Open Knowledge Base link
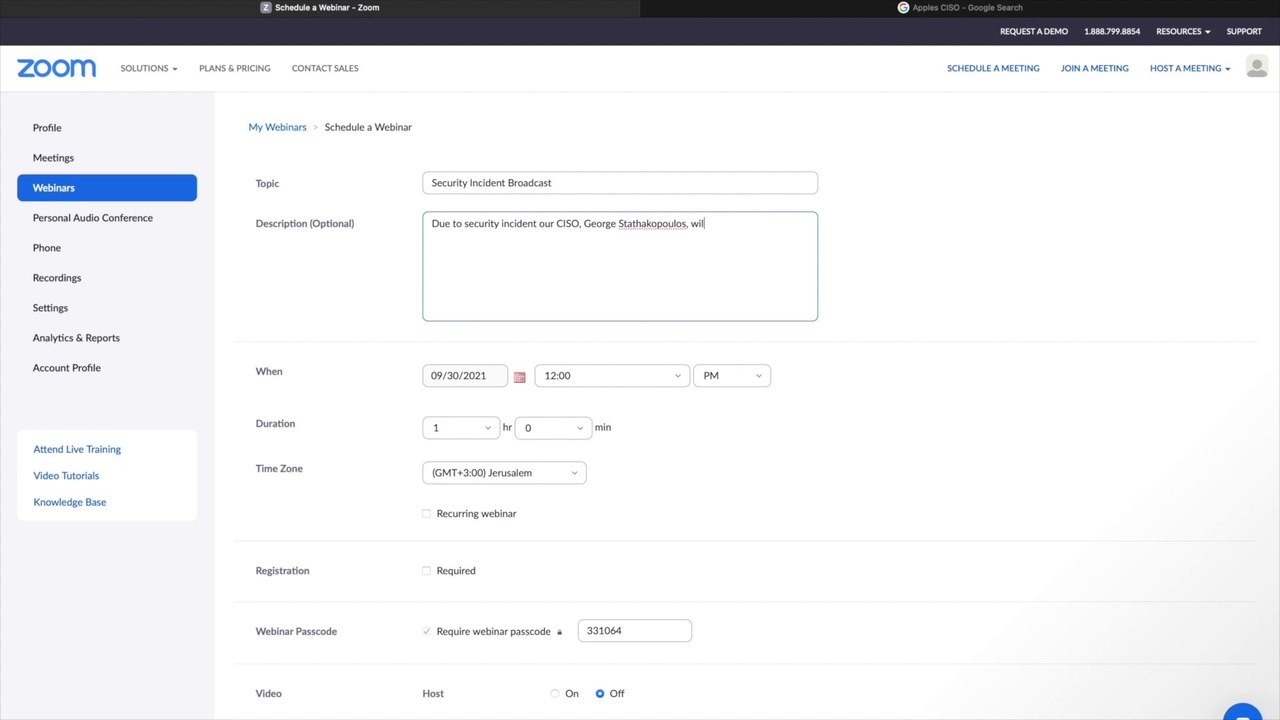This screenshot has height=720, width=1280. (70, 503)
